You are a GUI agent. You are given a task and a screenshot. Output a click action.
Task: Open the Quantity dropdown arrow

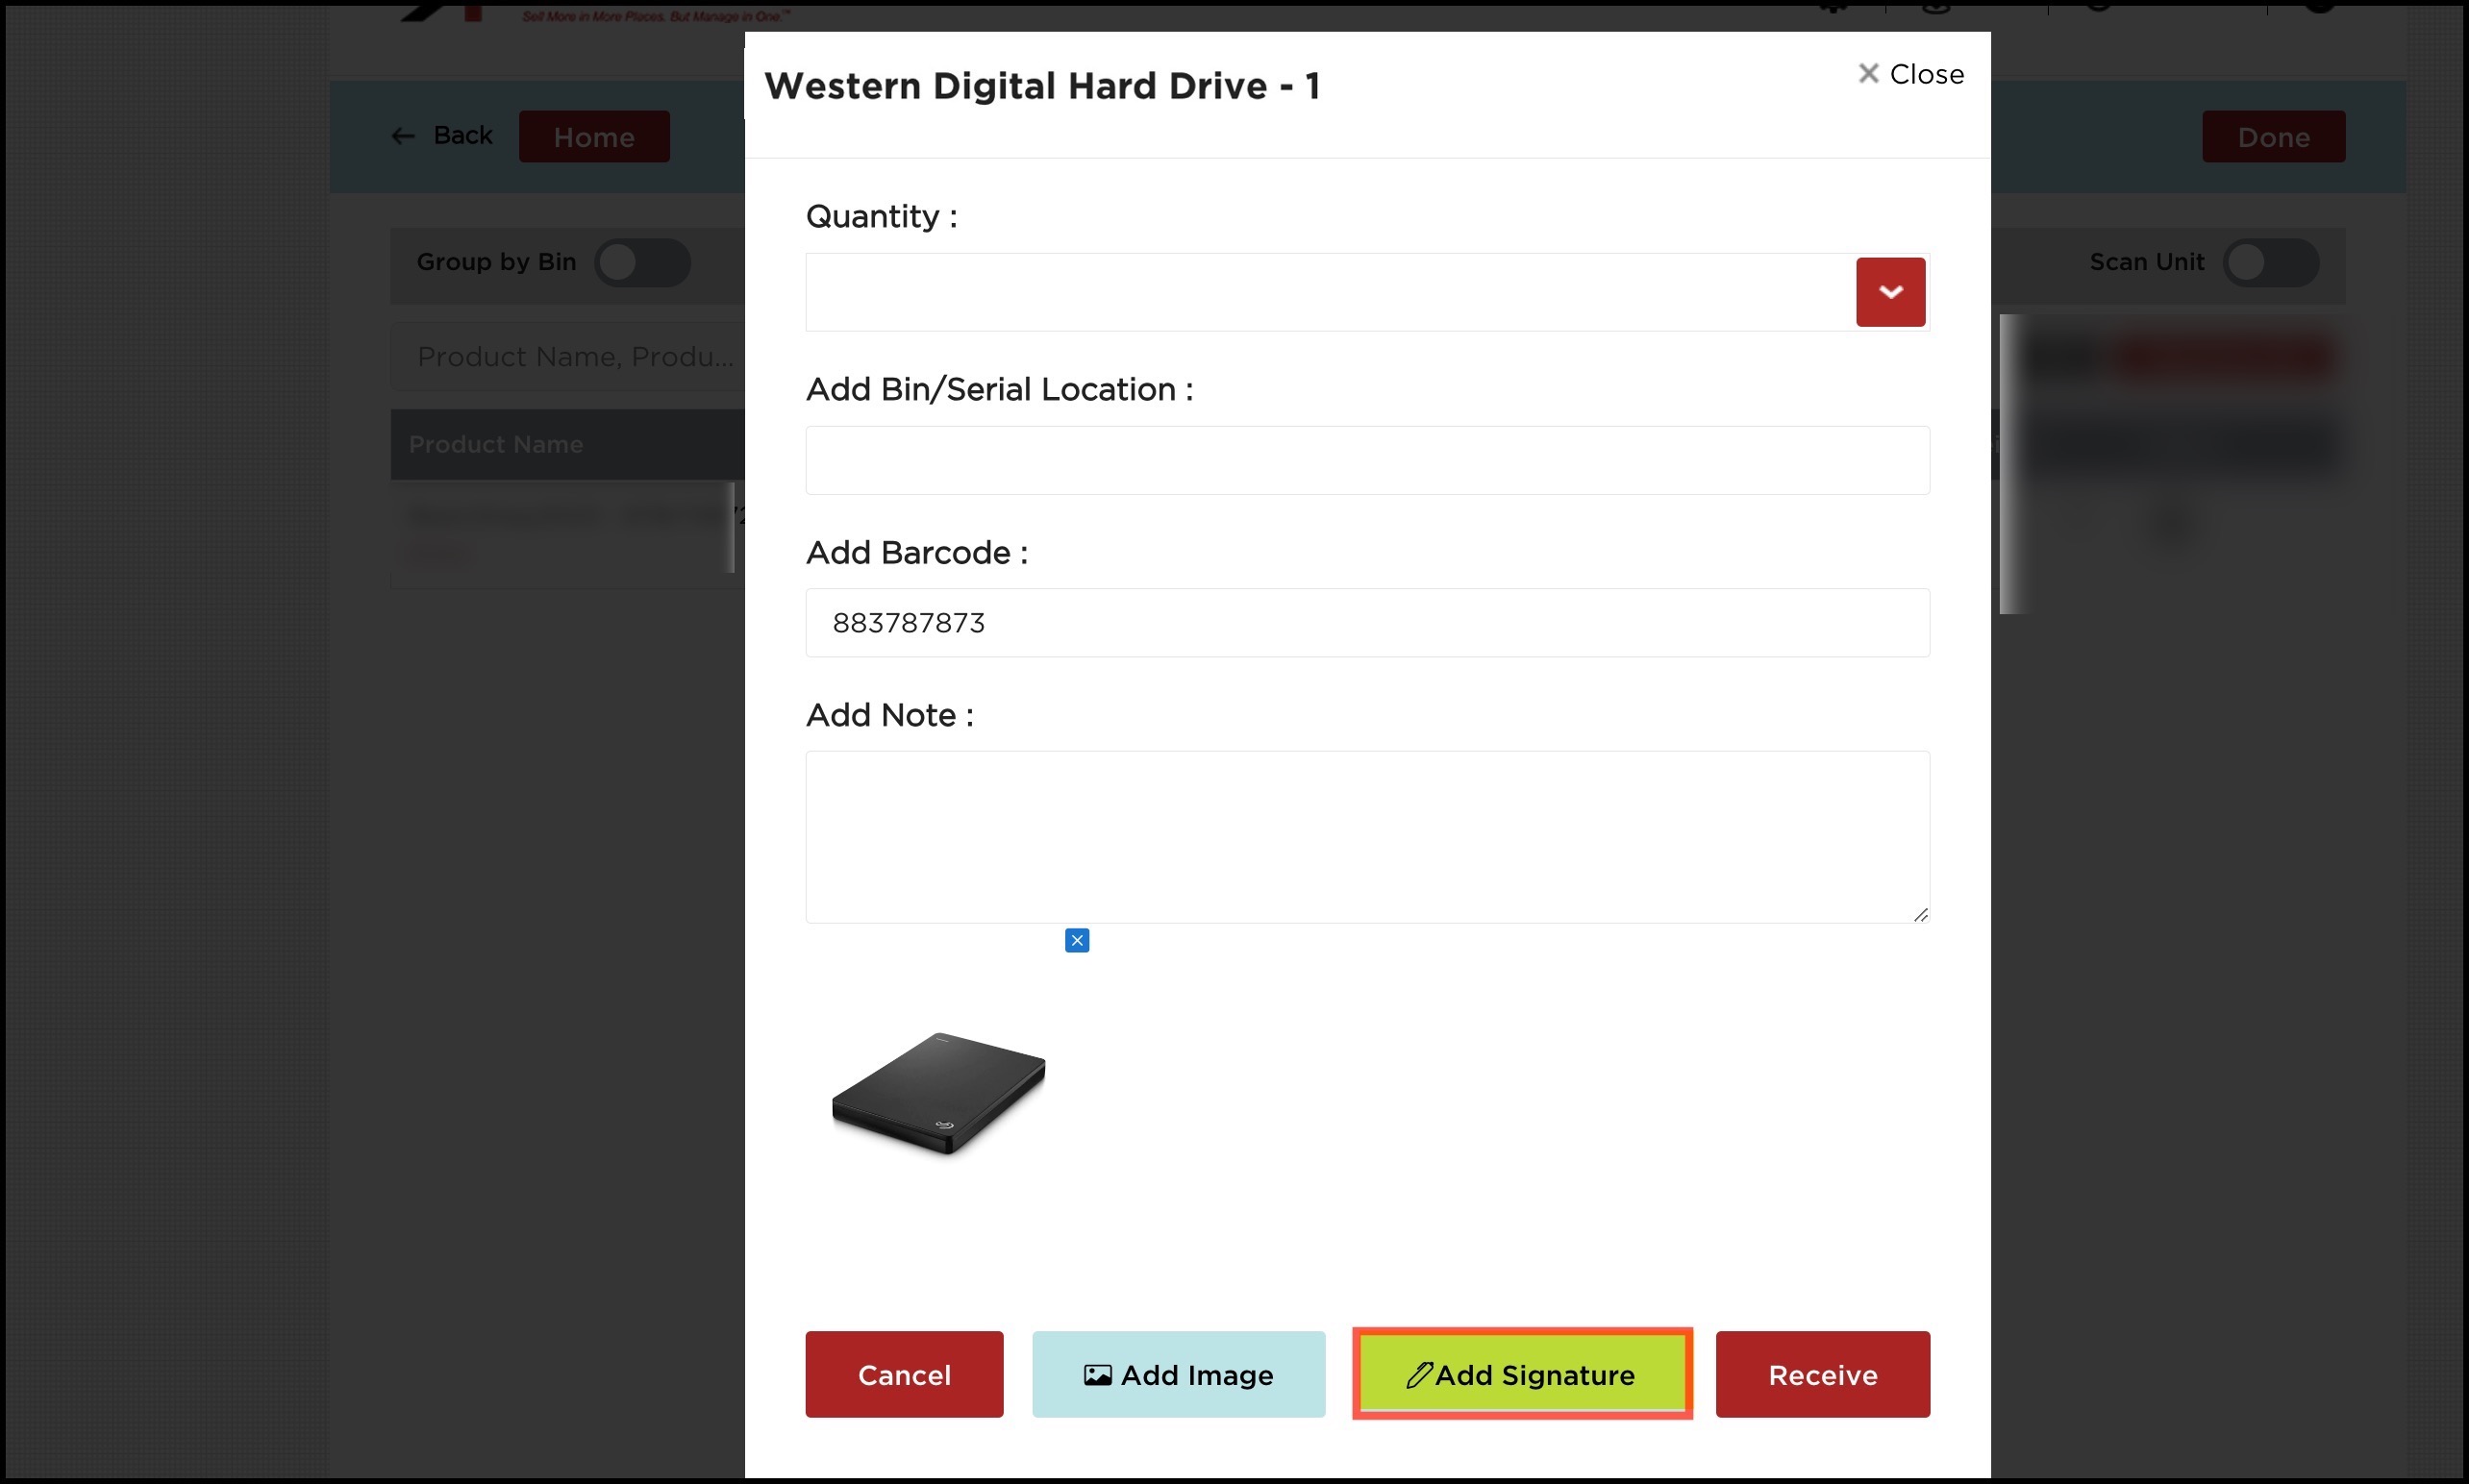[1890, 292]
